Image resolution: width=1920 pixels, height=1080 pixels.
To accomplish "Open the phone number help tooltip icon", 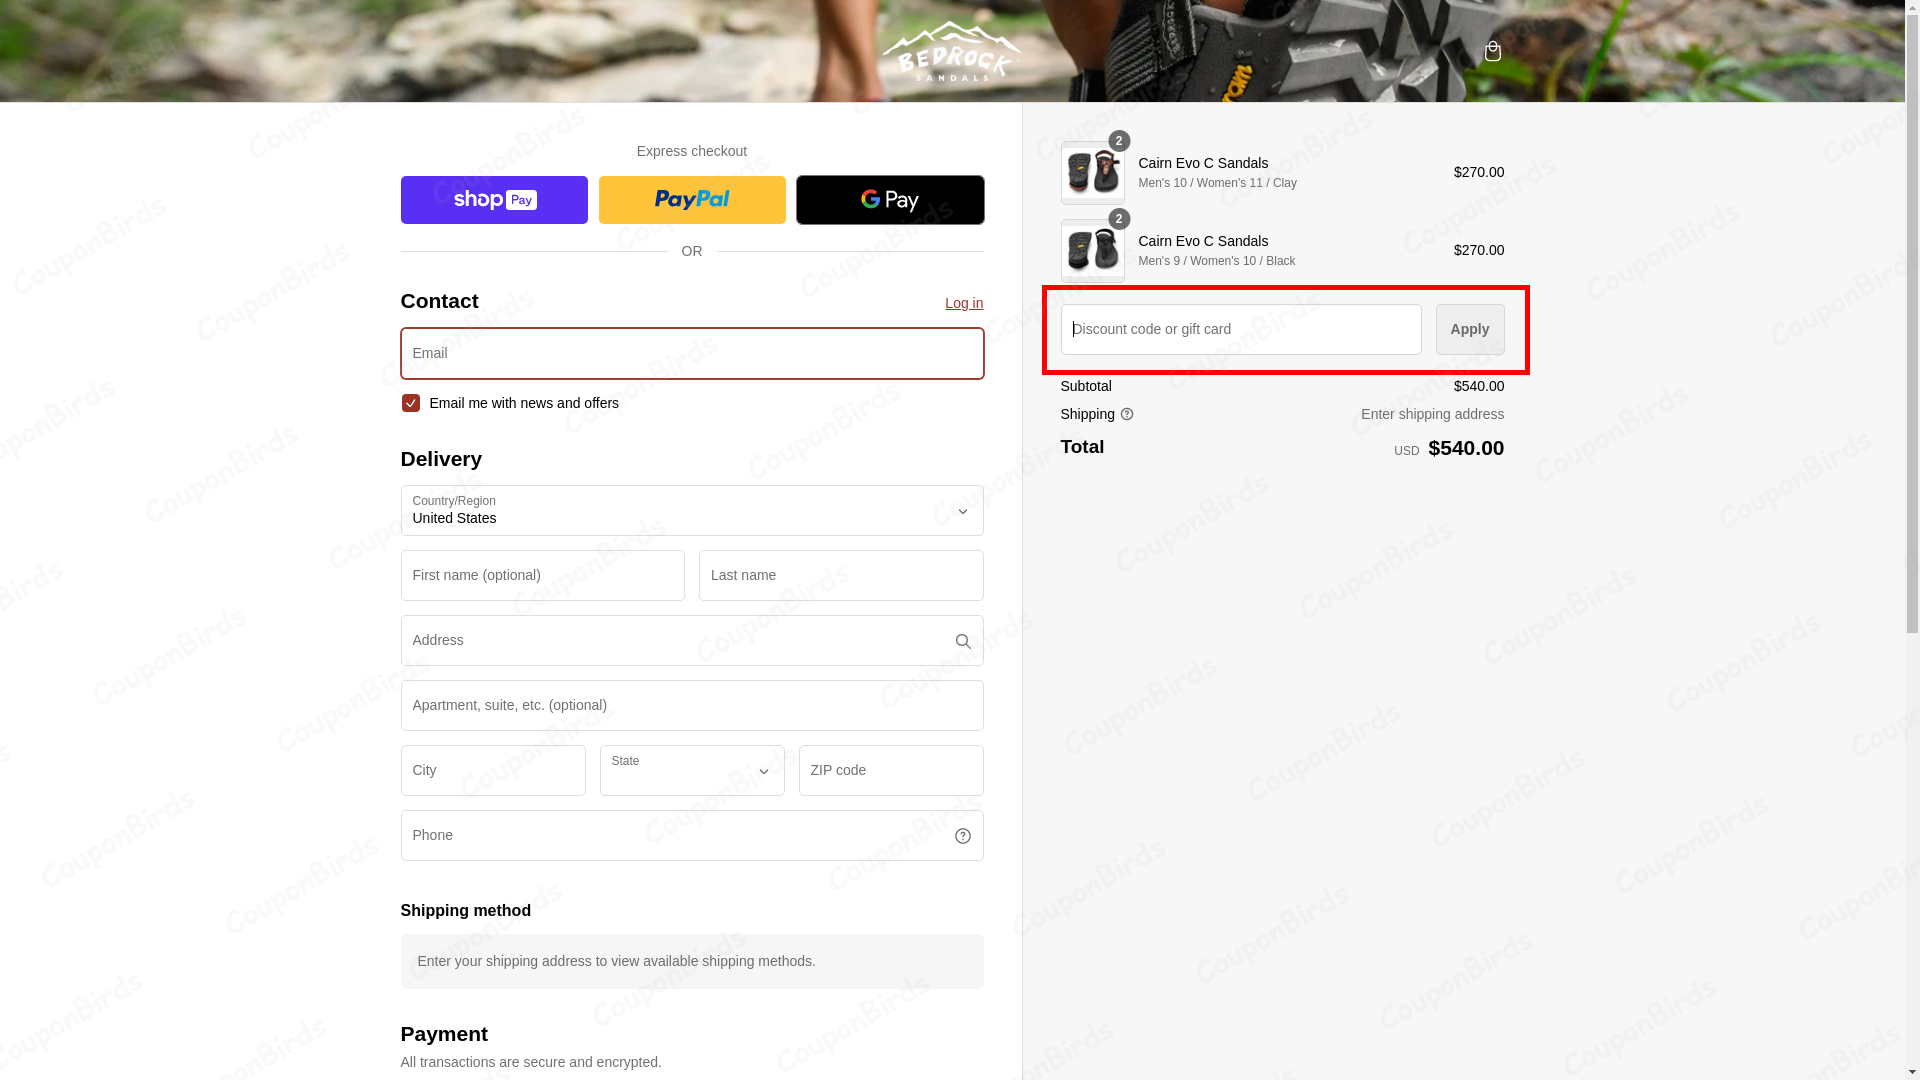I will click(x=962, y=835).
